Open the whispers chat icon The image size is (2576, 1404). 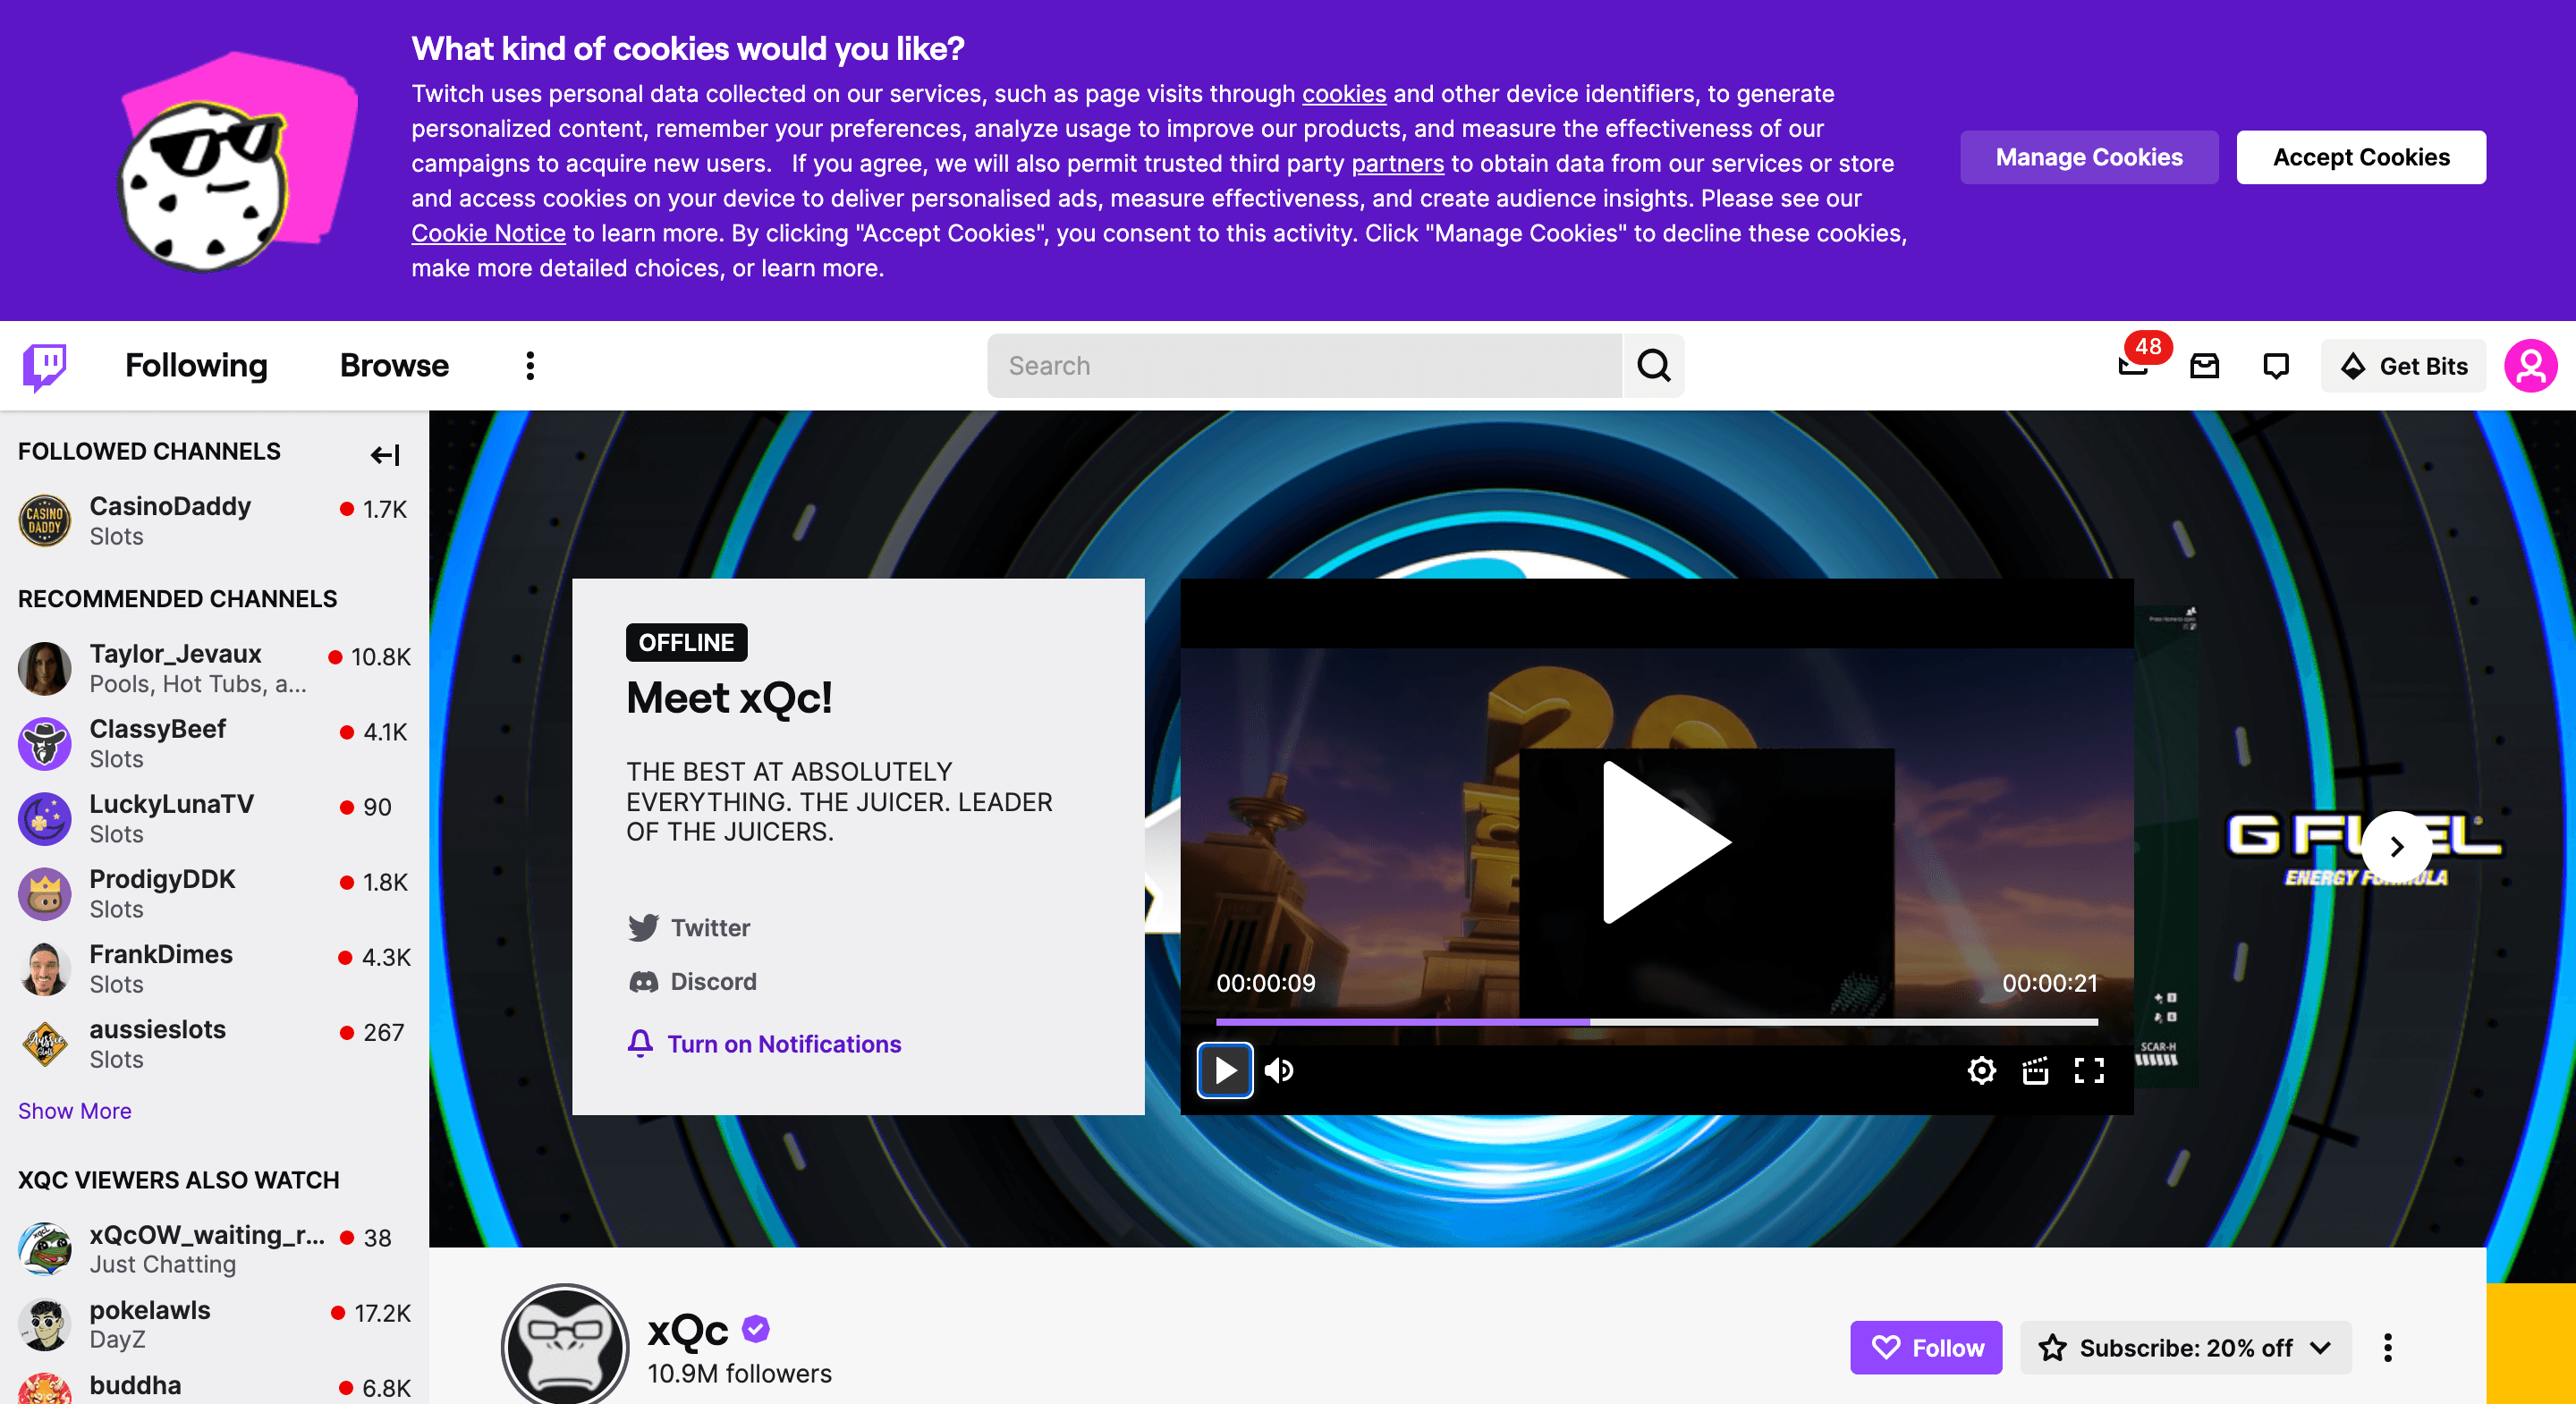tap(2276, 366)
